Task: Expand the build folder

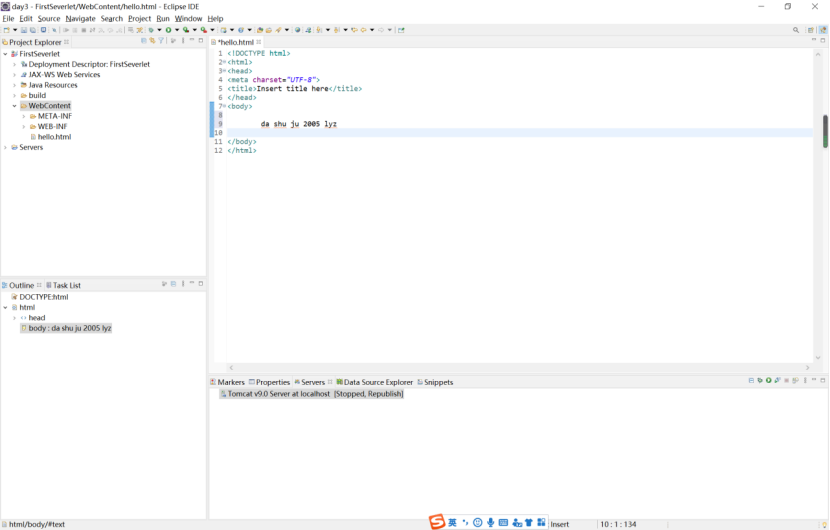Action: [x=14, y=95]
